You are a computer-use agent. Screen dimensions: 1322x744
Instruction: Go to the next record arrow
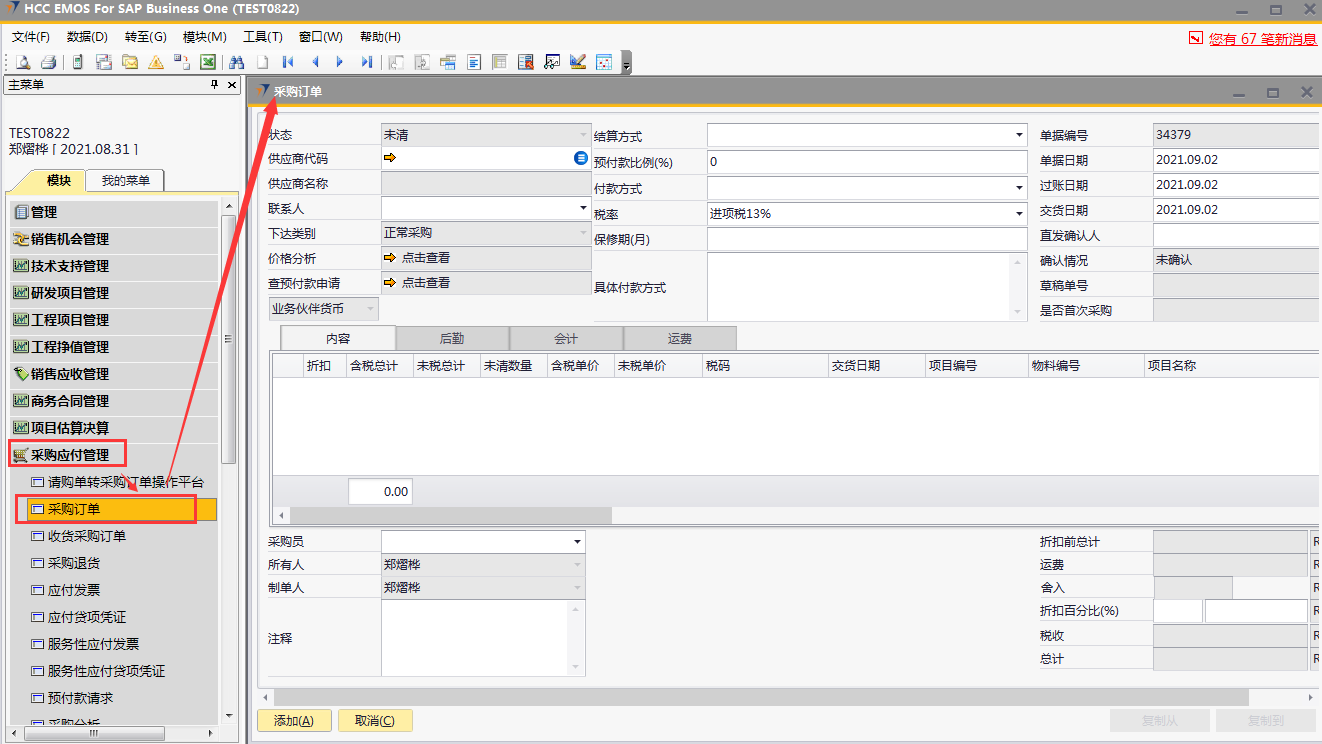340,62
